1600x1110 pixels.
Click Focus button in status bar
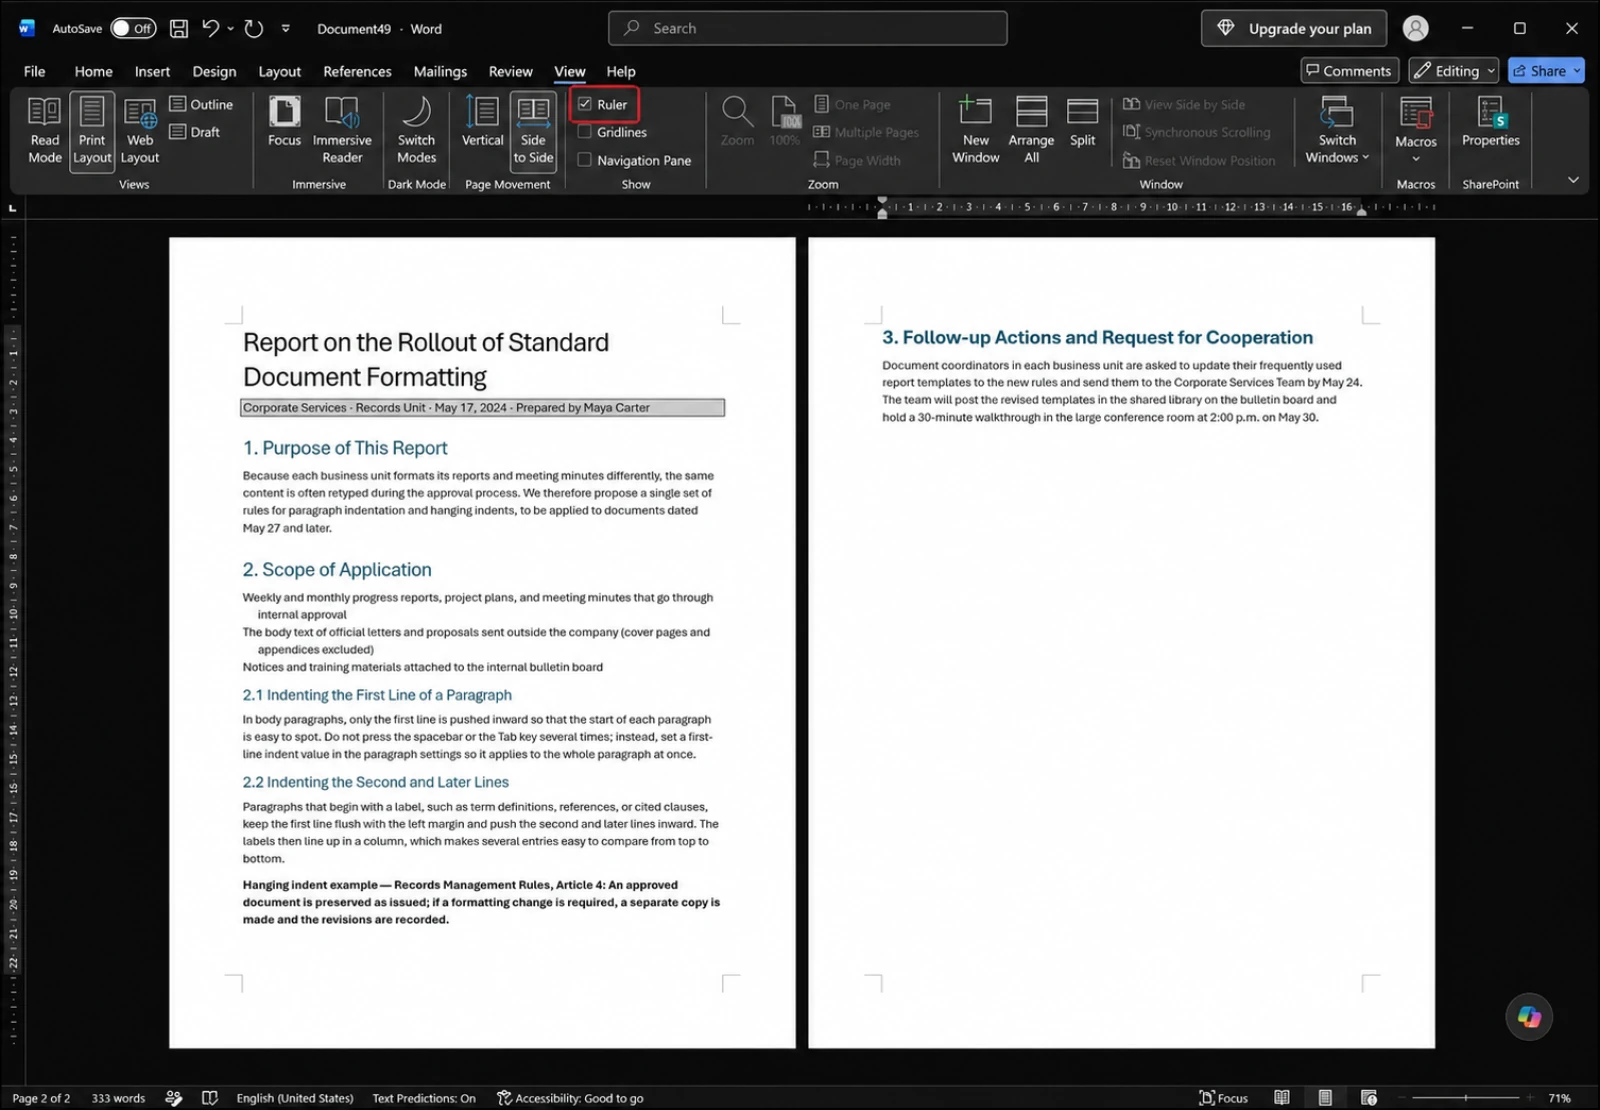click(x=1224, y=1098)
